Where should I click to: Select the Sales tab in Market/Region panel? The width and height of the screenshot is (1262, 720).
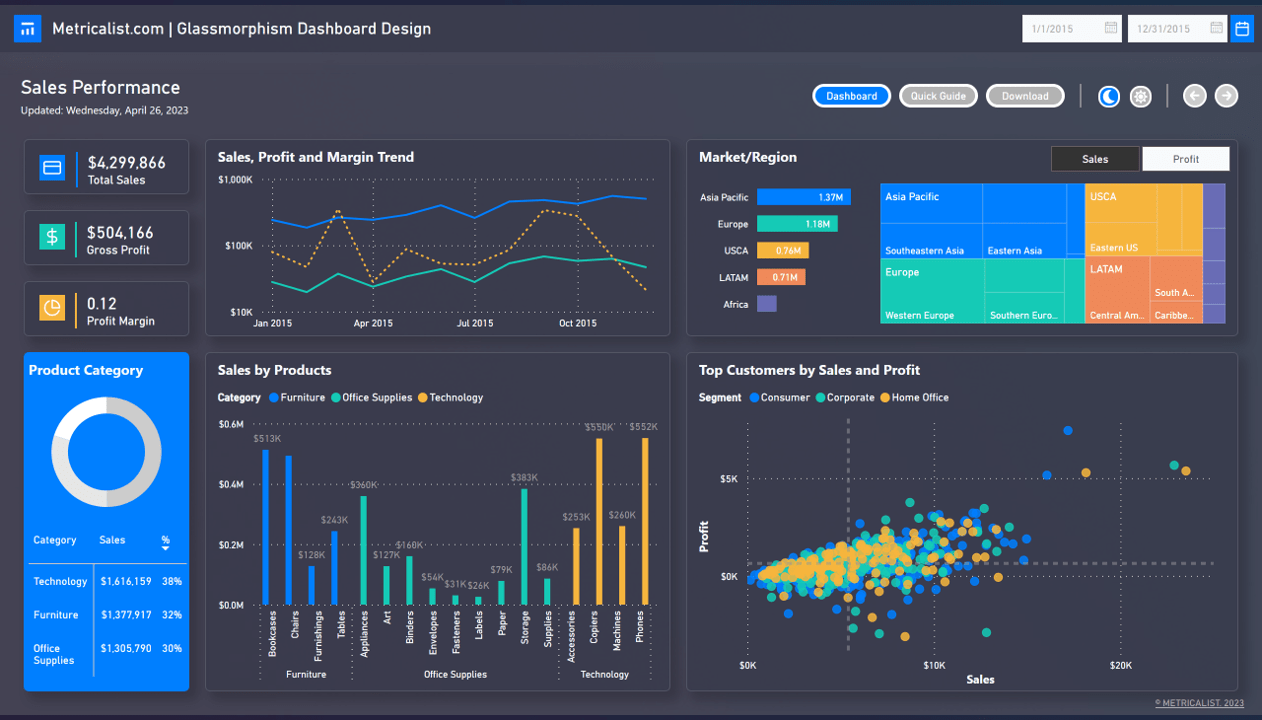(x=1095, y=158)
